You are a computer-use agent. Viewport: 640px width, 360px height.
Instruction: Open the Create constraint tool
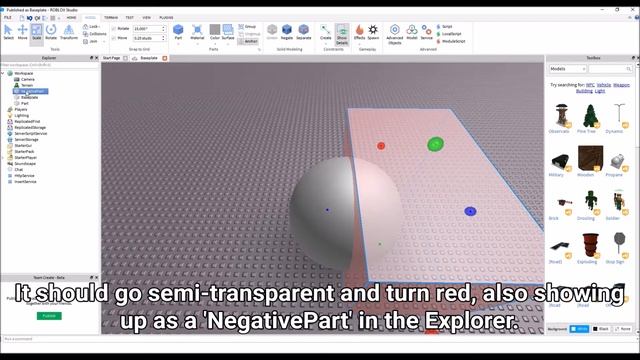pyautogui.click(x=325, y=32)
